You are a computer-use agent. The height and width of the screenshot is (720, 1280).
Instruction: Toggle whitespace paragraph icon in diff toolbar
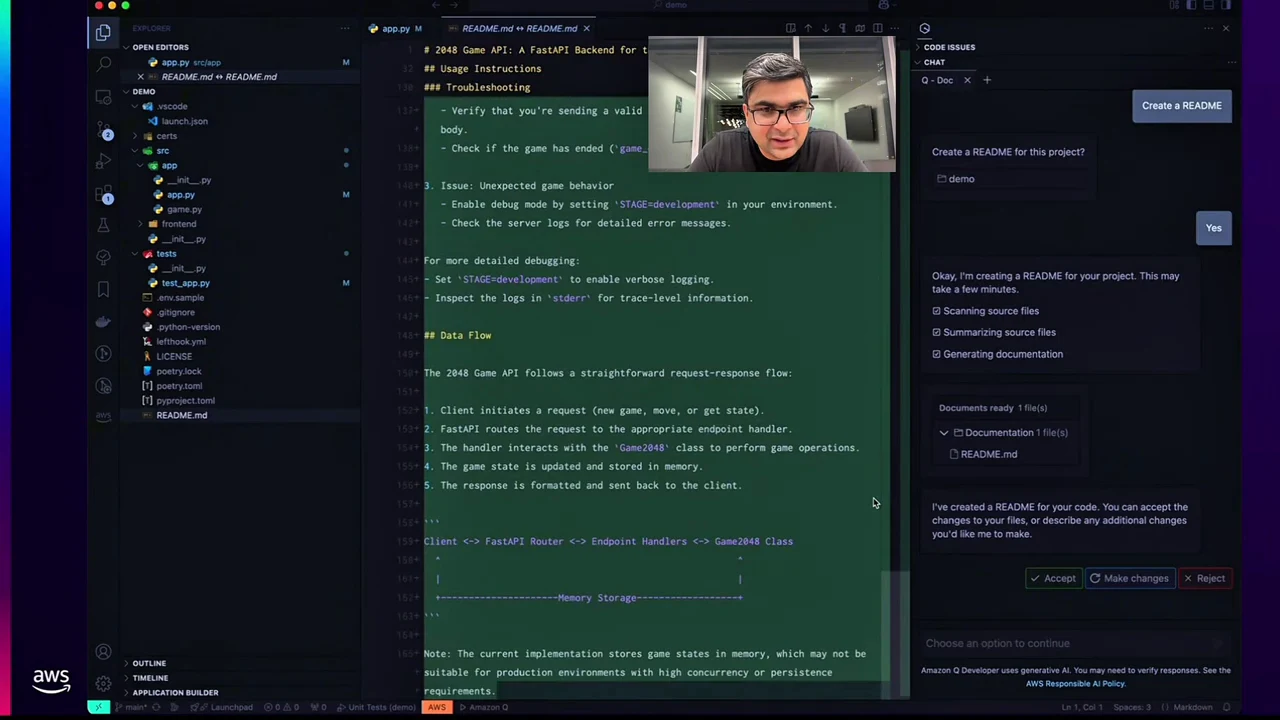click(843, 28)
